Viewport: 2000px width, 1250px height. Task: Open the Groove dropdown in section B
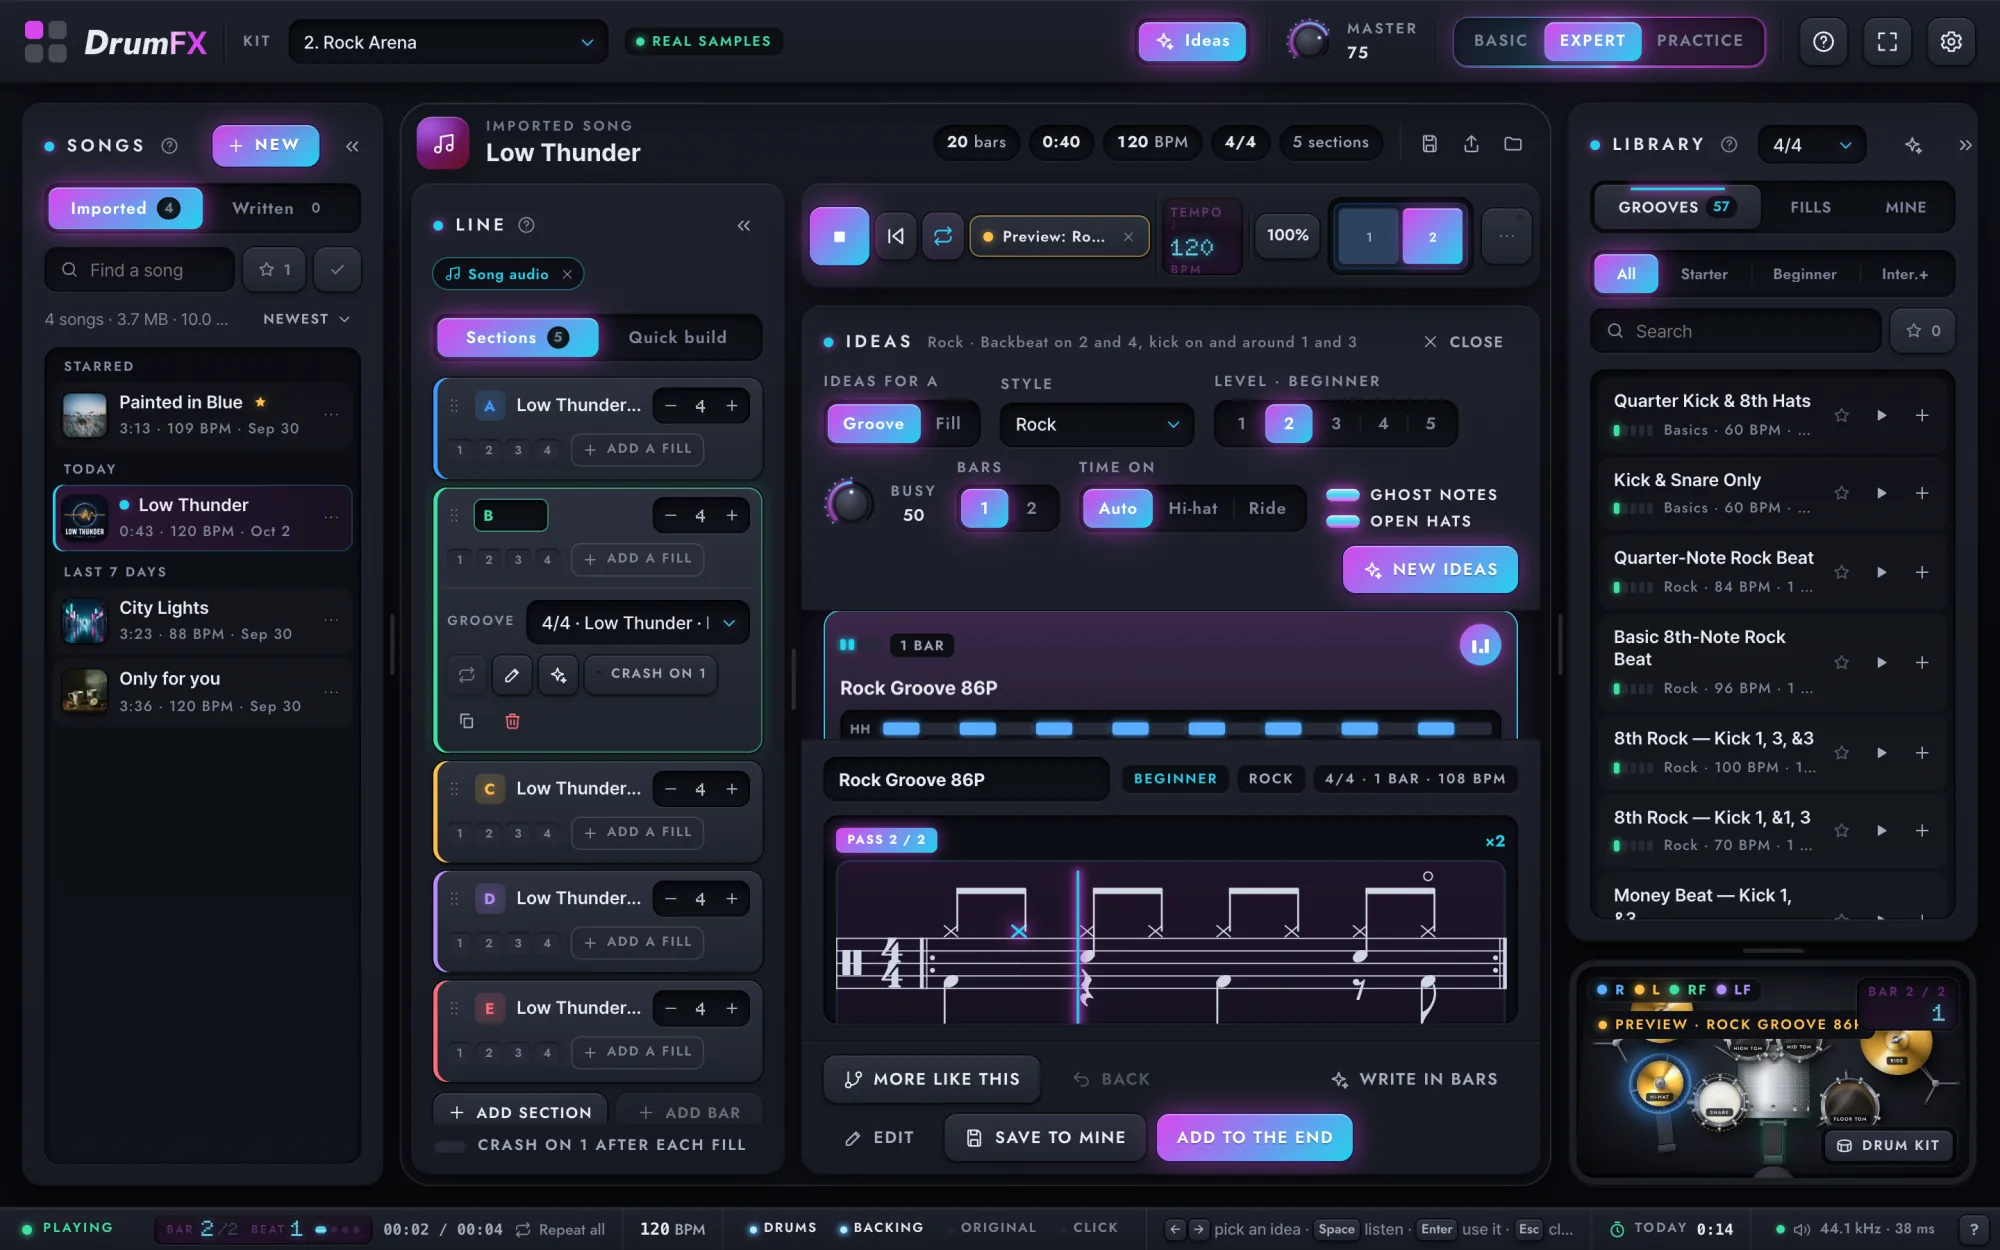click(638, 623)
